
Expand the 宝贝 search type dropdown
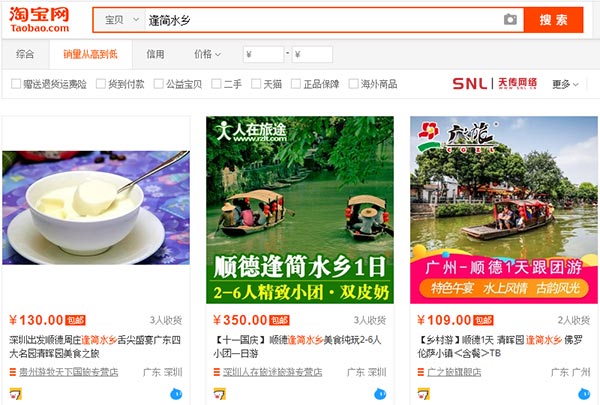coord(121,20)
